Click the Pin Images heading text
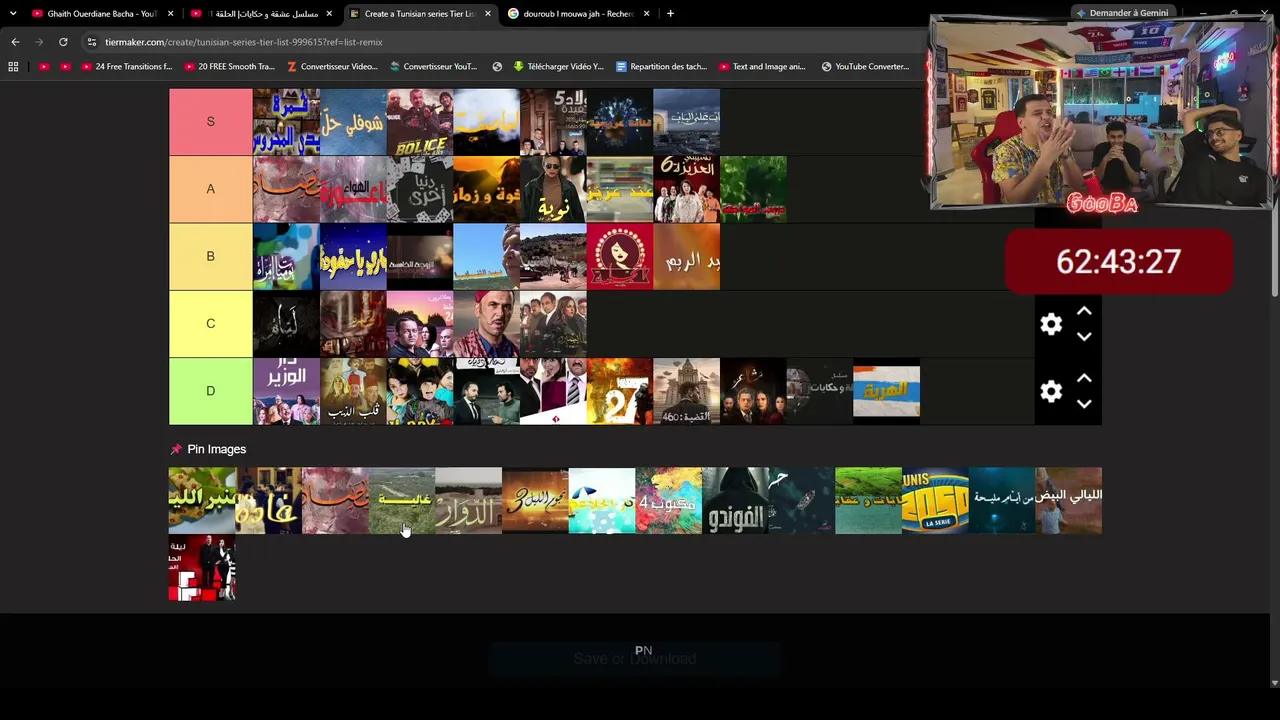 pyautogui.click(x=217, y=449)
